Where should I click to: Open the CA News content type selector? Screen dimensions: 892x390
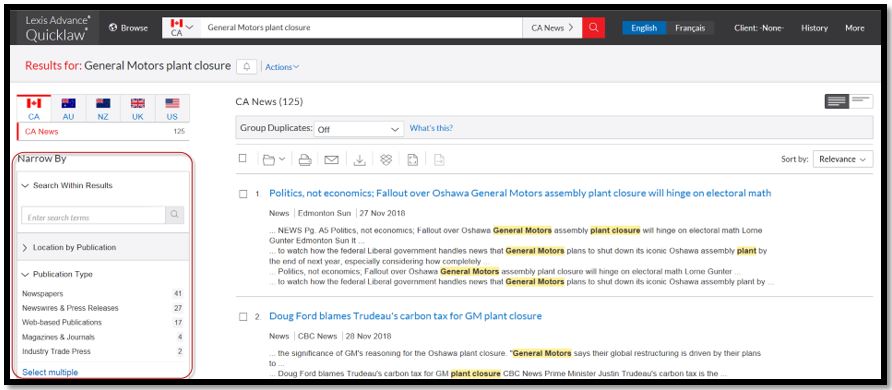click(x=552, y=27)
